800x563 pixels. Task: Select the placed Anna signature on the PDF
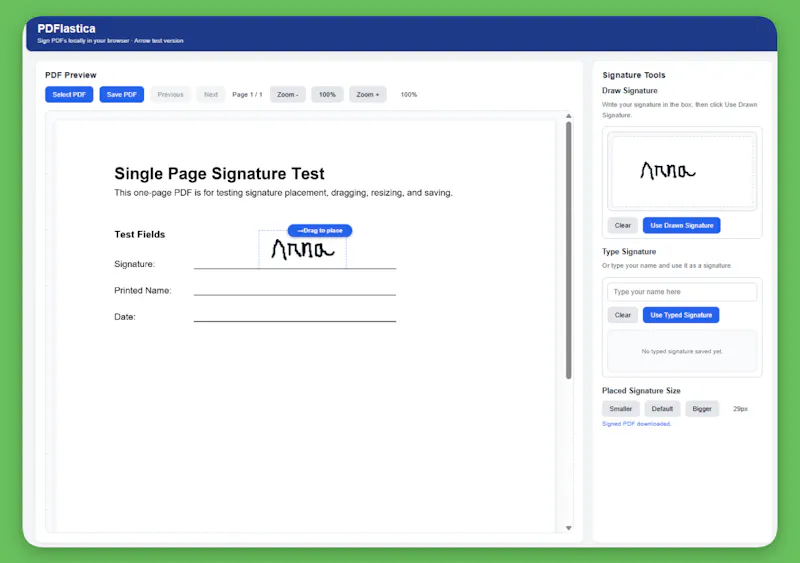point(303,250)
